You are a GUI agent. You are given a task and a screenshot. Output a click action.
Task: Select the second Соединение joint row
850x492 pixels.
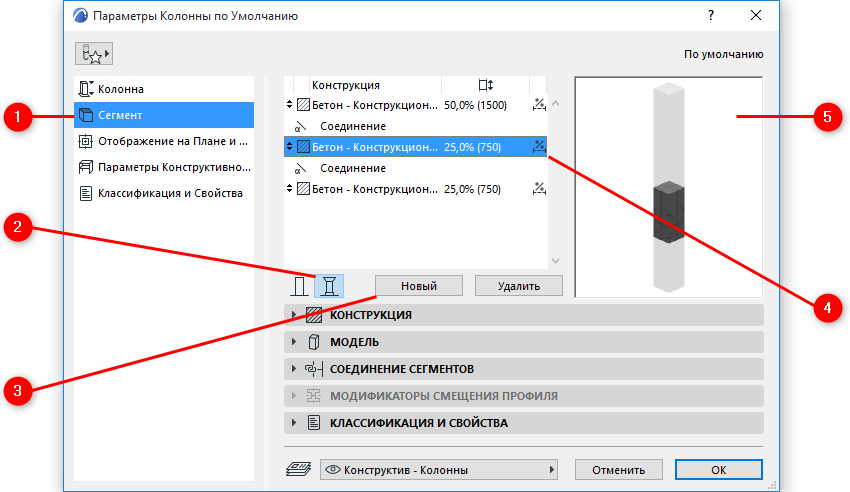coord(415,168)
